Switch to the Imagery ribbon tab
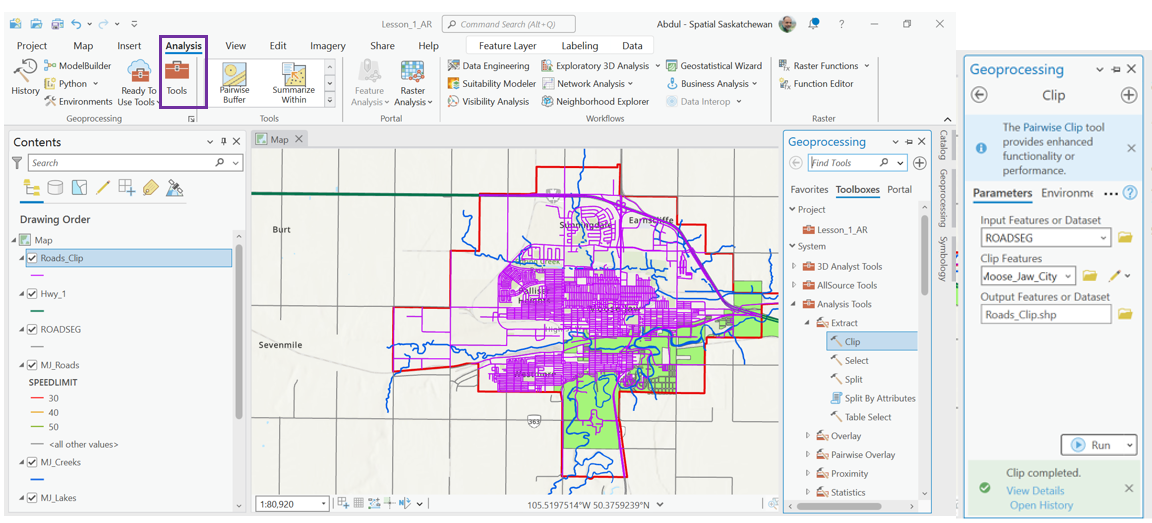The width and height of the screenshot is (1152, 523). (x=327, y=46)
